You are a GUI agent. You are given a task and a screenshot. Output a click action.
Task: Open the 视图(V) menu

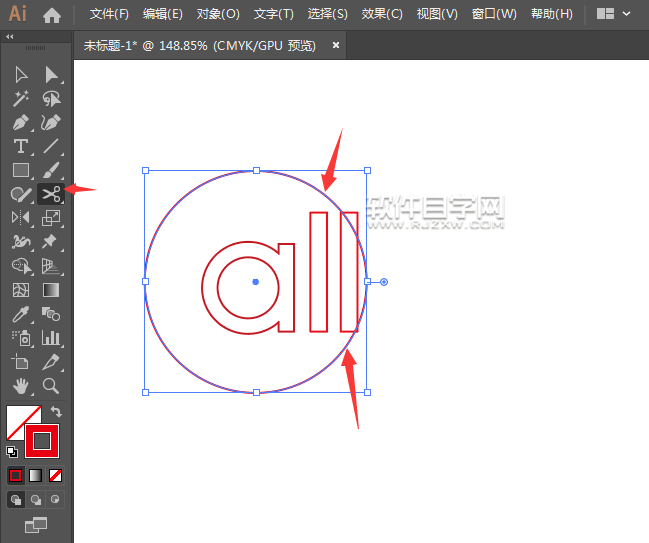(437, 14)
